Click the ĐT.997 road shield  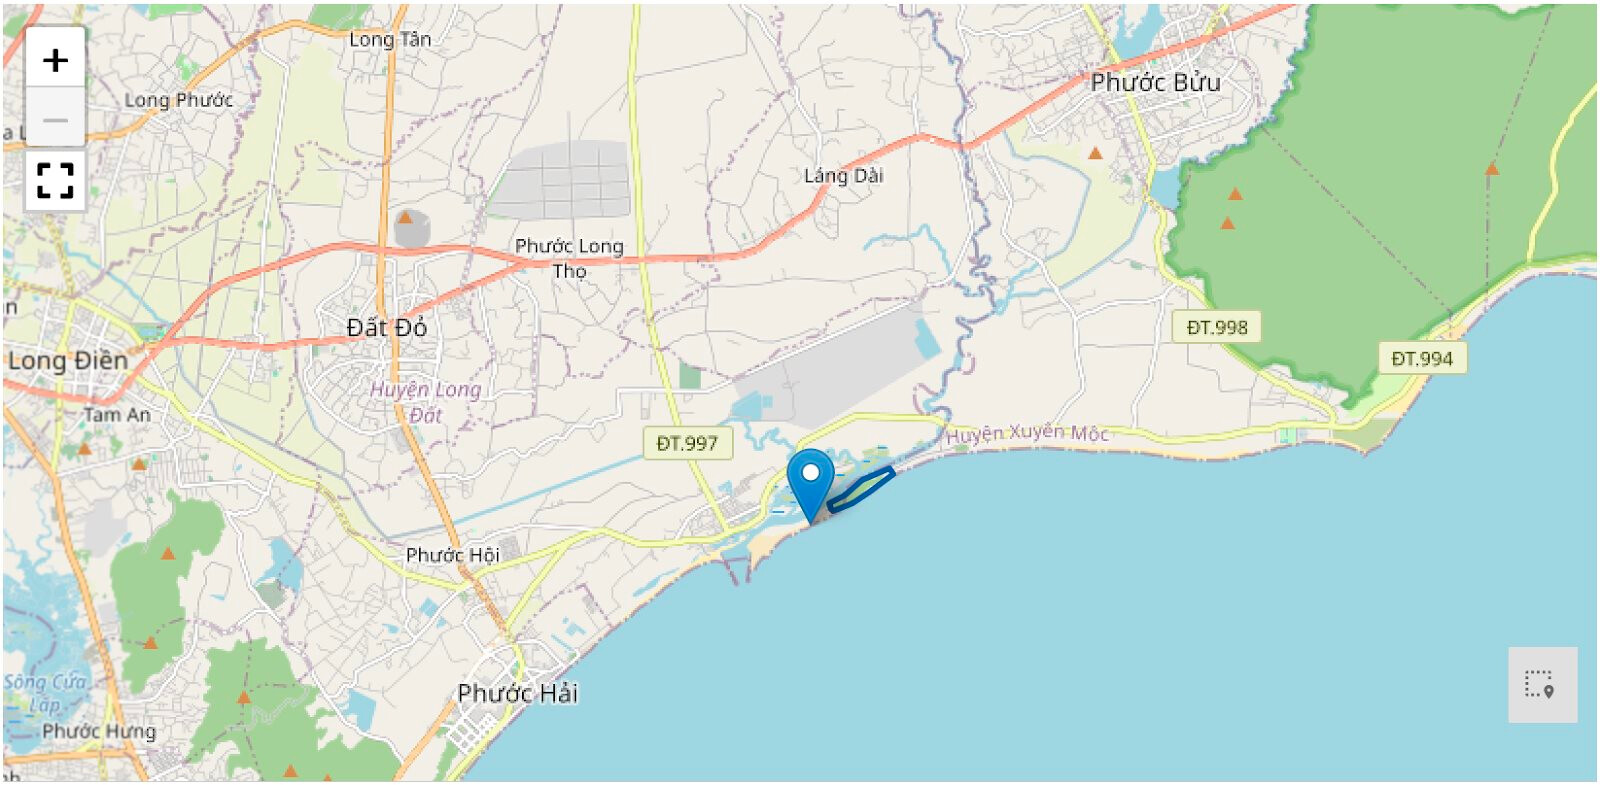tap(687, 443)
